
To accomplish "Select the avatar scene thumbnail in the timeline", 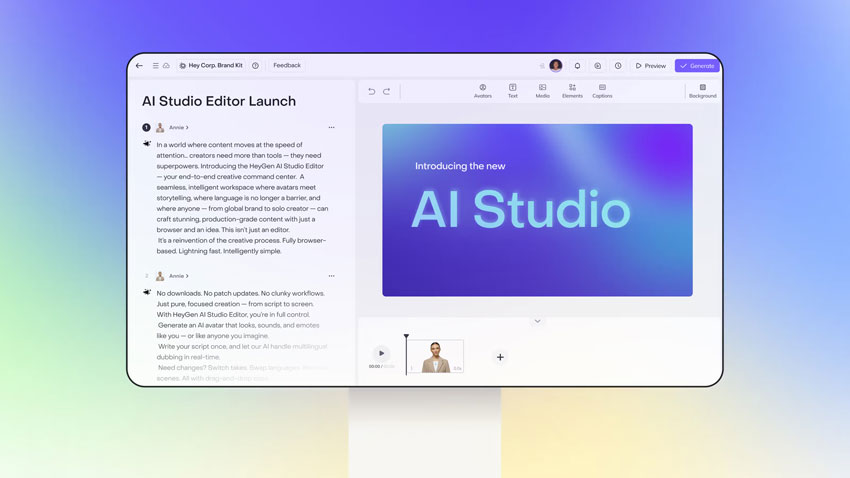I will (x=435, y=356).
